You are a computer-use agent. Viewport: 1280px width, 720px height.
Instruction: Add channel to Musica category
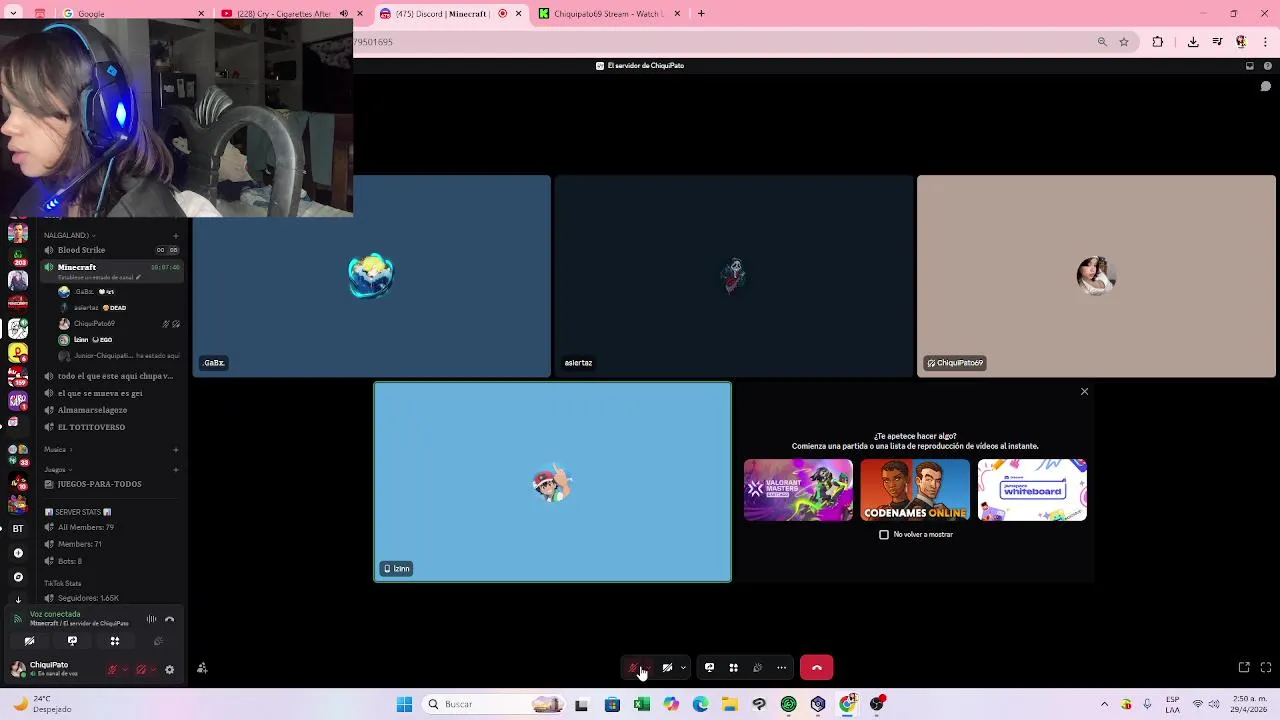175,449
